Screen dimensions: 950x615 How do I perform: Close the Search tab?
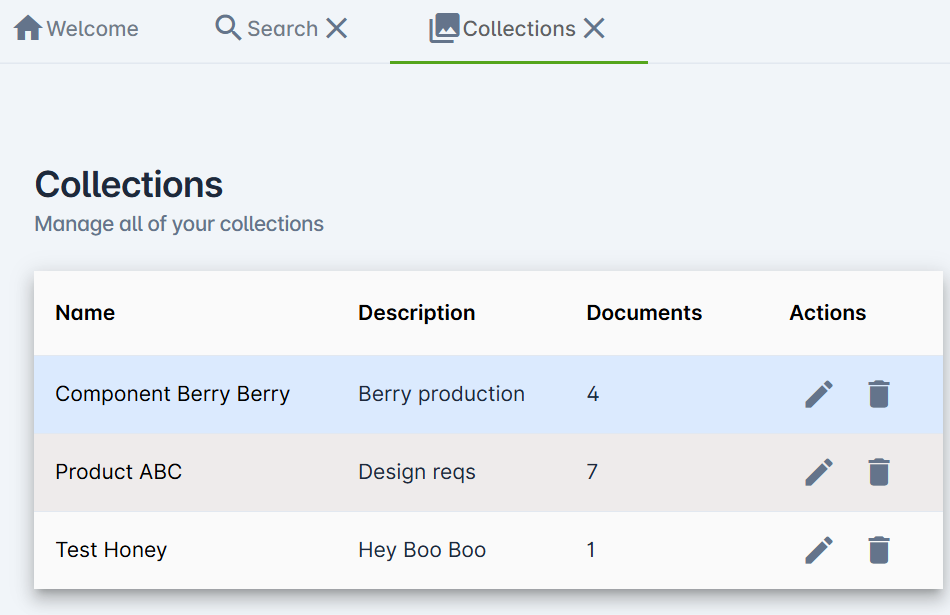point(336,28)
